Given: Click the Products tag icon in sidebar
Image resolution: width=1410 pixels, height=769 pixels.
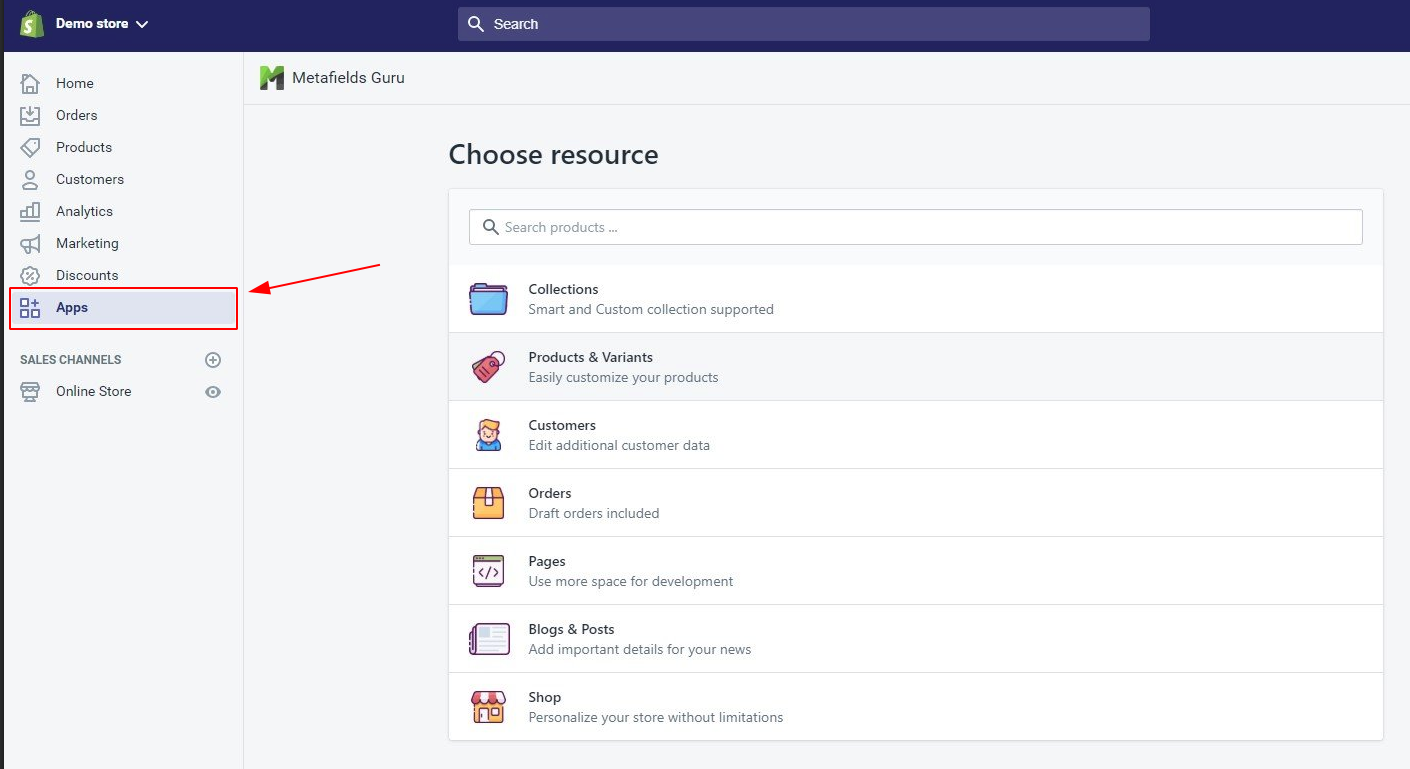Looking at the screenshot, I should 30,147.
